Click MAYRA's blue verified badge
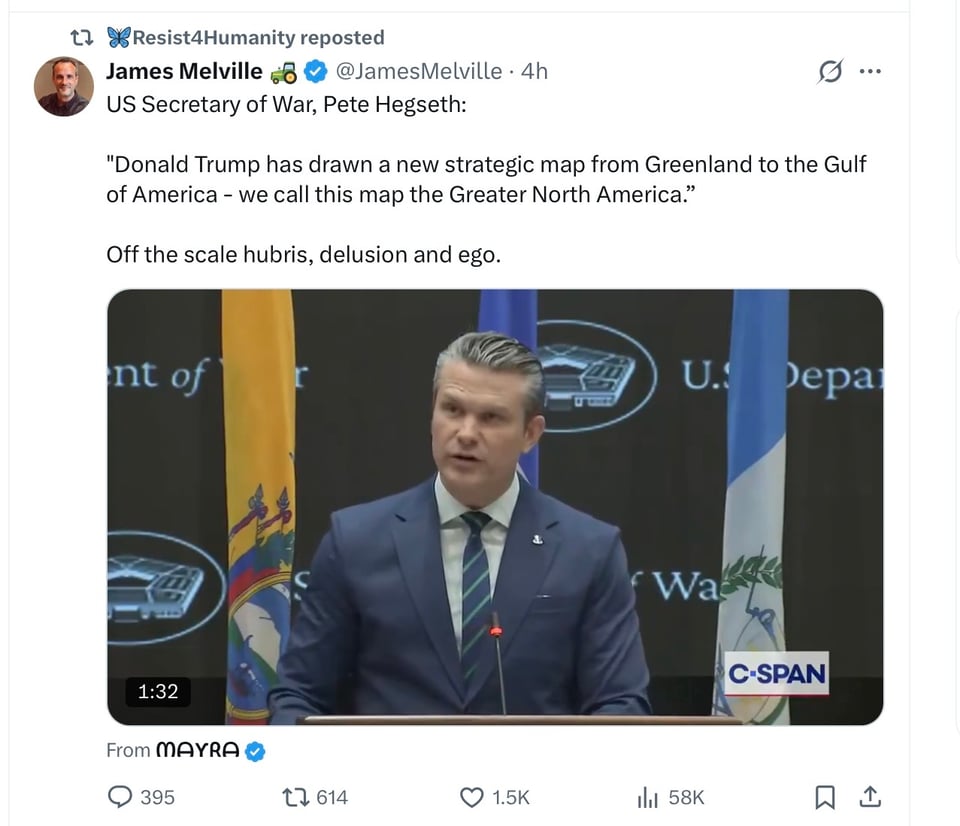960x826 pixels. [255, 750]
